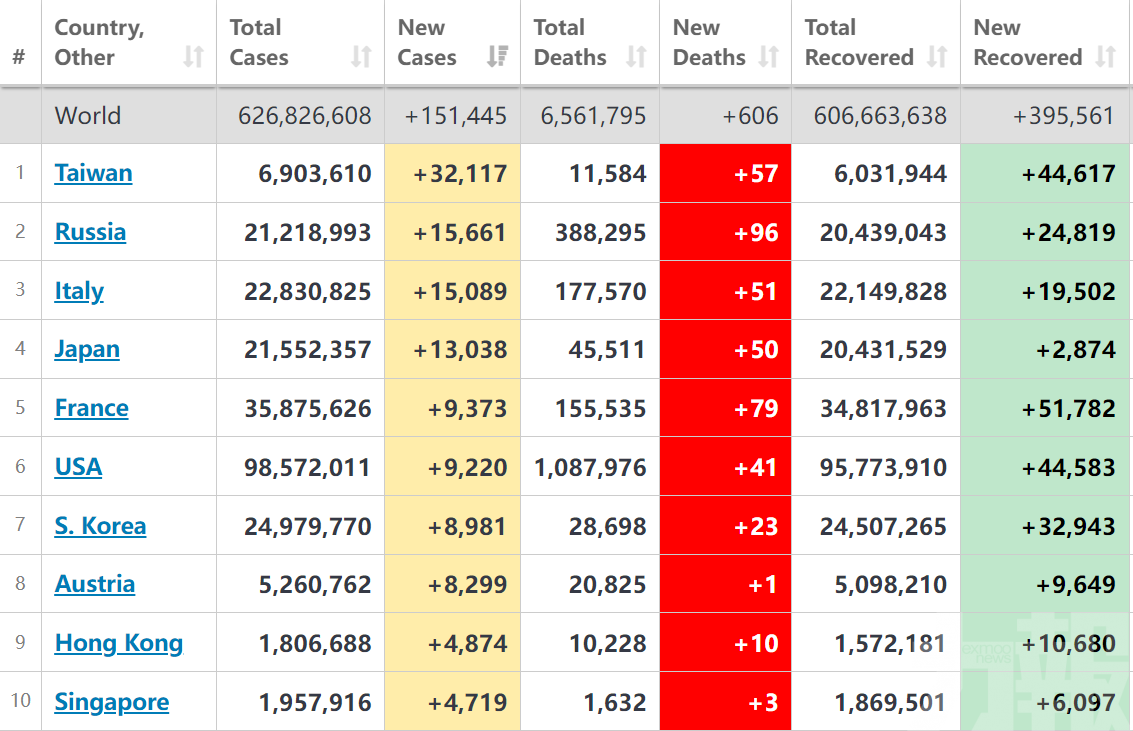This screenshot has height=731, width=1133.
Task: Select Japan total deaths 45,511
Action: tap(607, 350)
